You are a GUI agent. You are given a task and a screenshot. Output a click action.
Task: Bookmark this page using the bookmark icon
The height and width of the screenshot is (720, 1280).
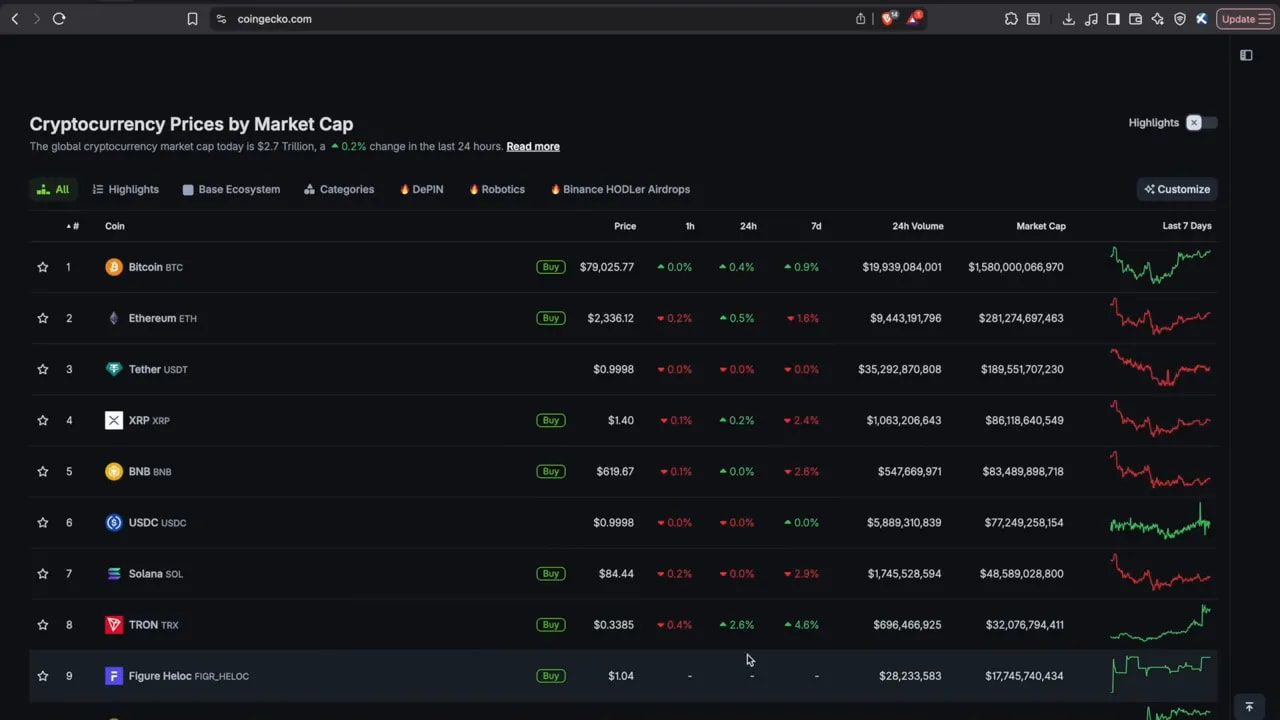tap(192, 19)
